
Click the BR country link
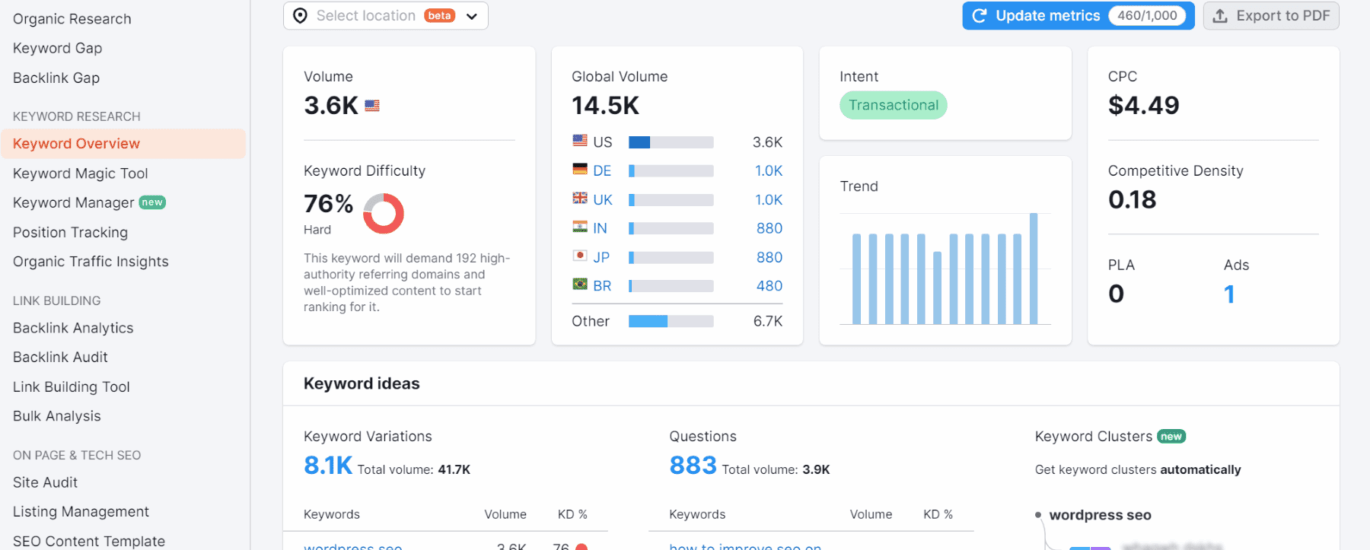(602, 286)
